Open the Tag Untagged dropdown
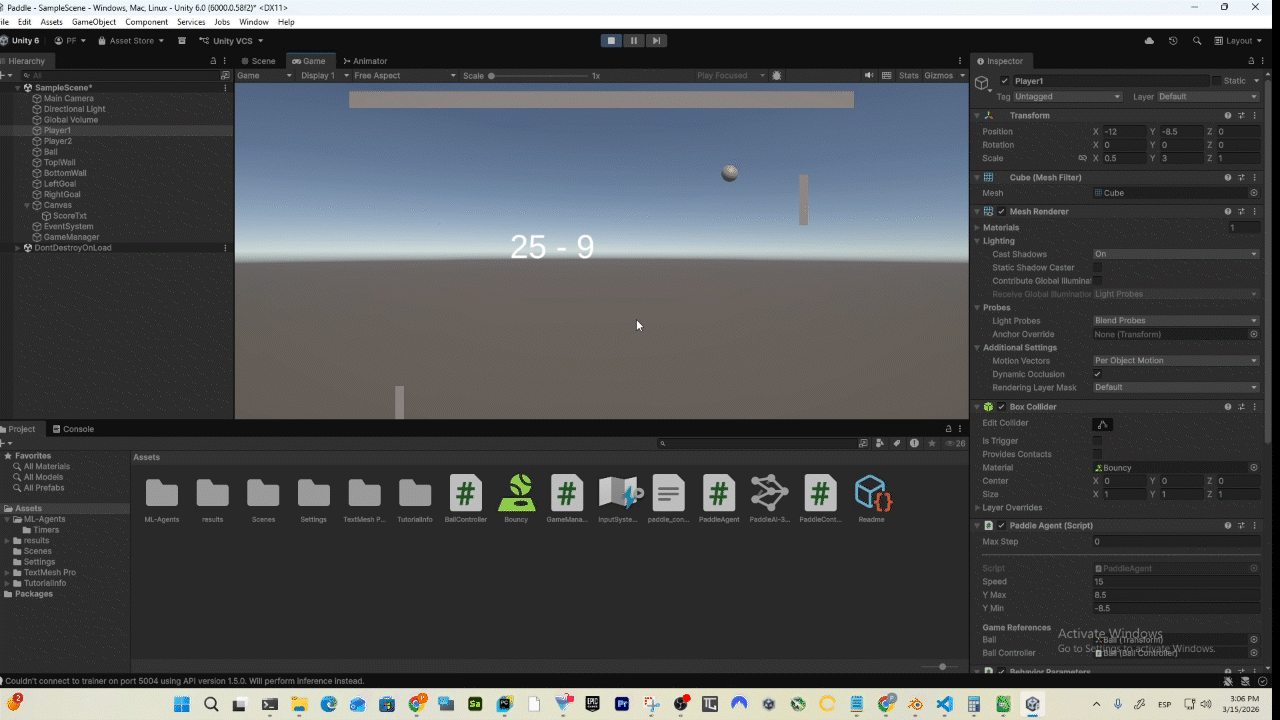The width and height of the screenshot is (1280, 720). click(1068, 97)
